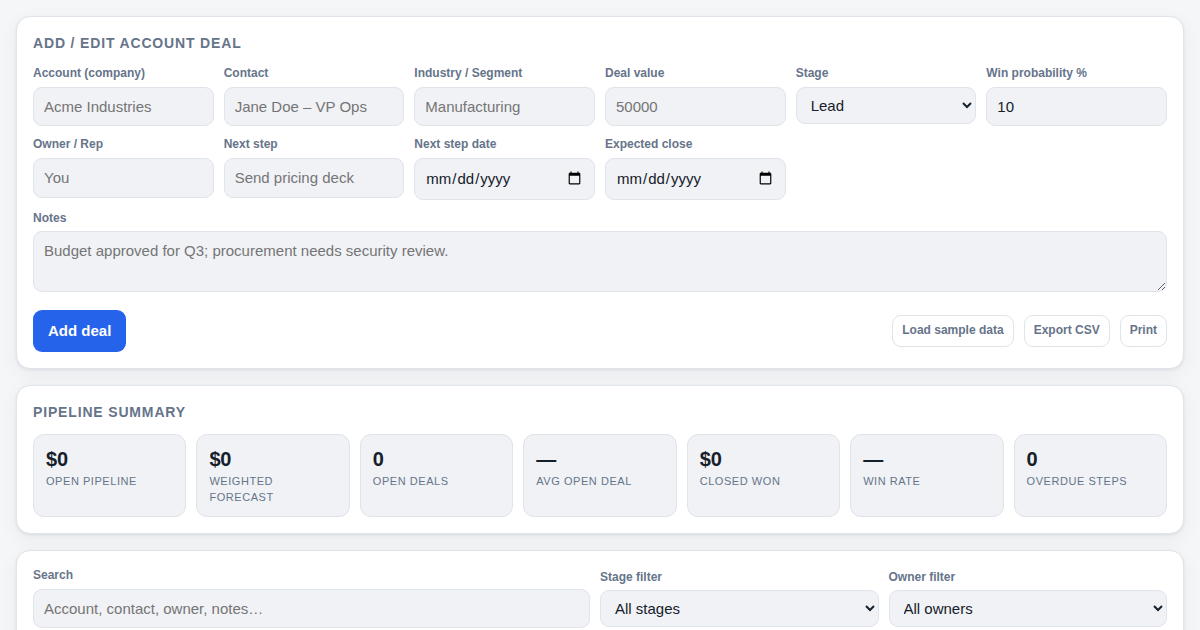Click the Closed Won summary card
The height and width of the screenshot is (630, 1200).
point(763,475)
